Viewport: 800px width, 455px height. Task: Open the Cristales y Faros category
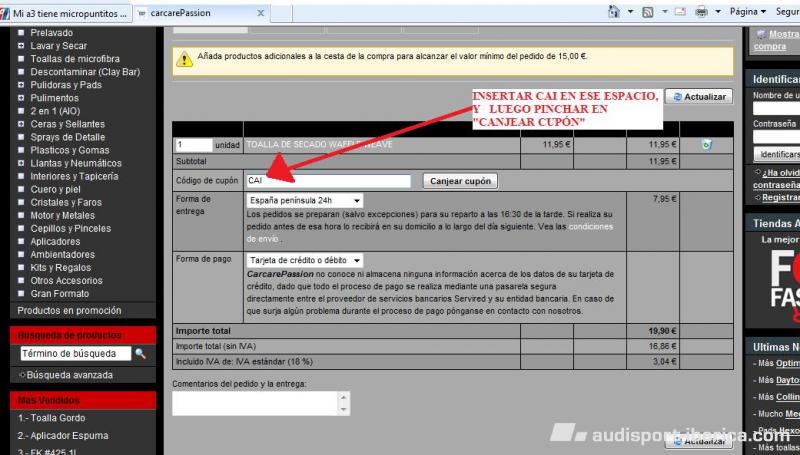tap(66, 203)
